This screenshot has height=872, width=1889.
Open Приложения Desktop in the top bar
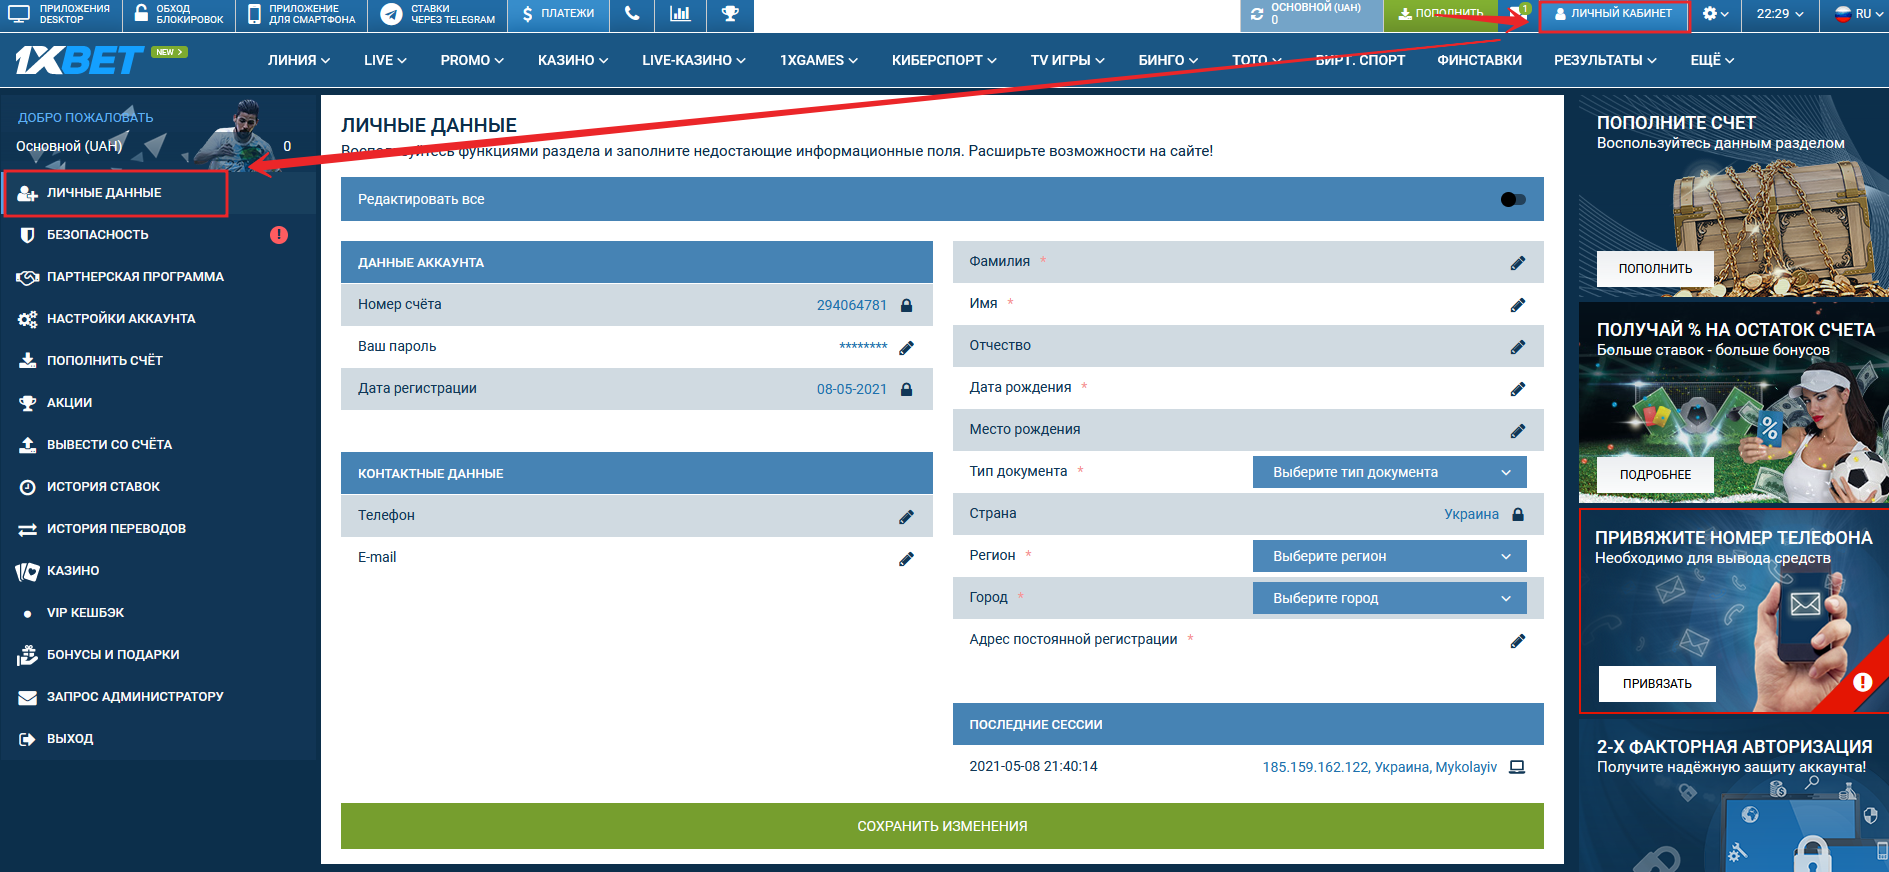[60, 14]
